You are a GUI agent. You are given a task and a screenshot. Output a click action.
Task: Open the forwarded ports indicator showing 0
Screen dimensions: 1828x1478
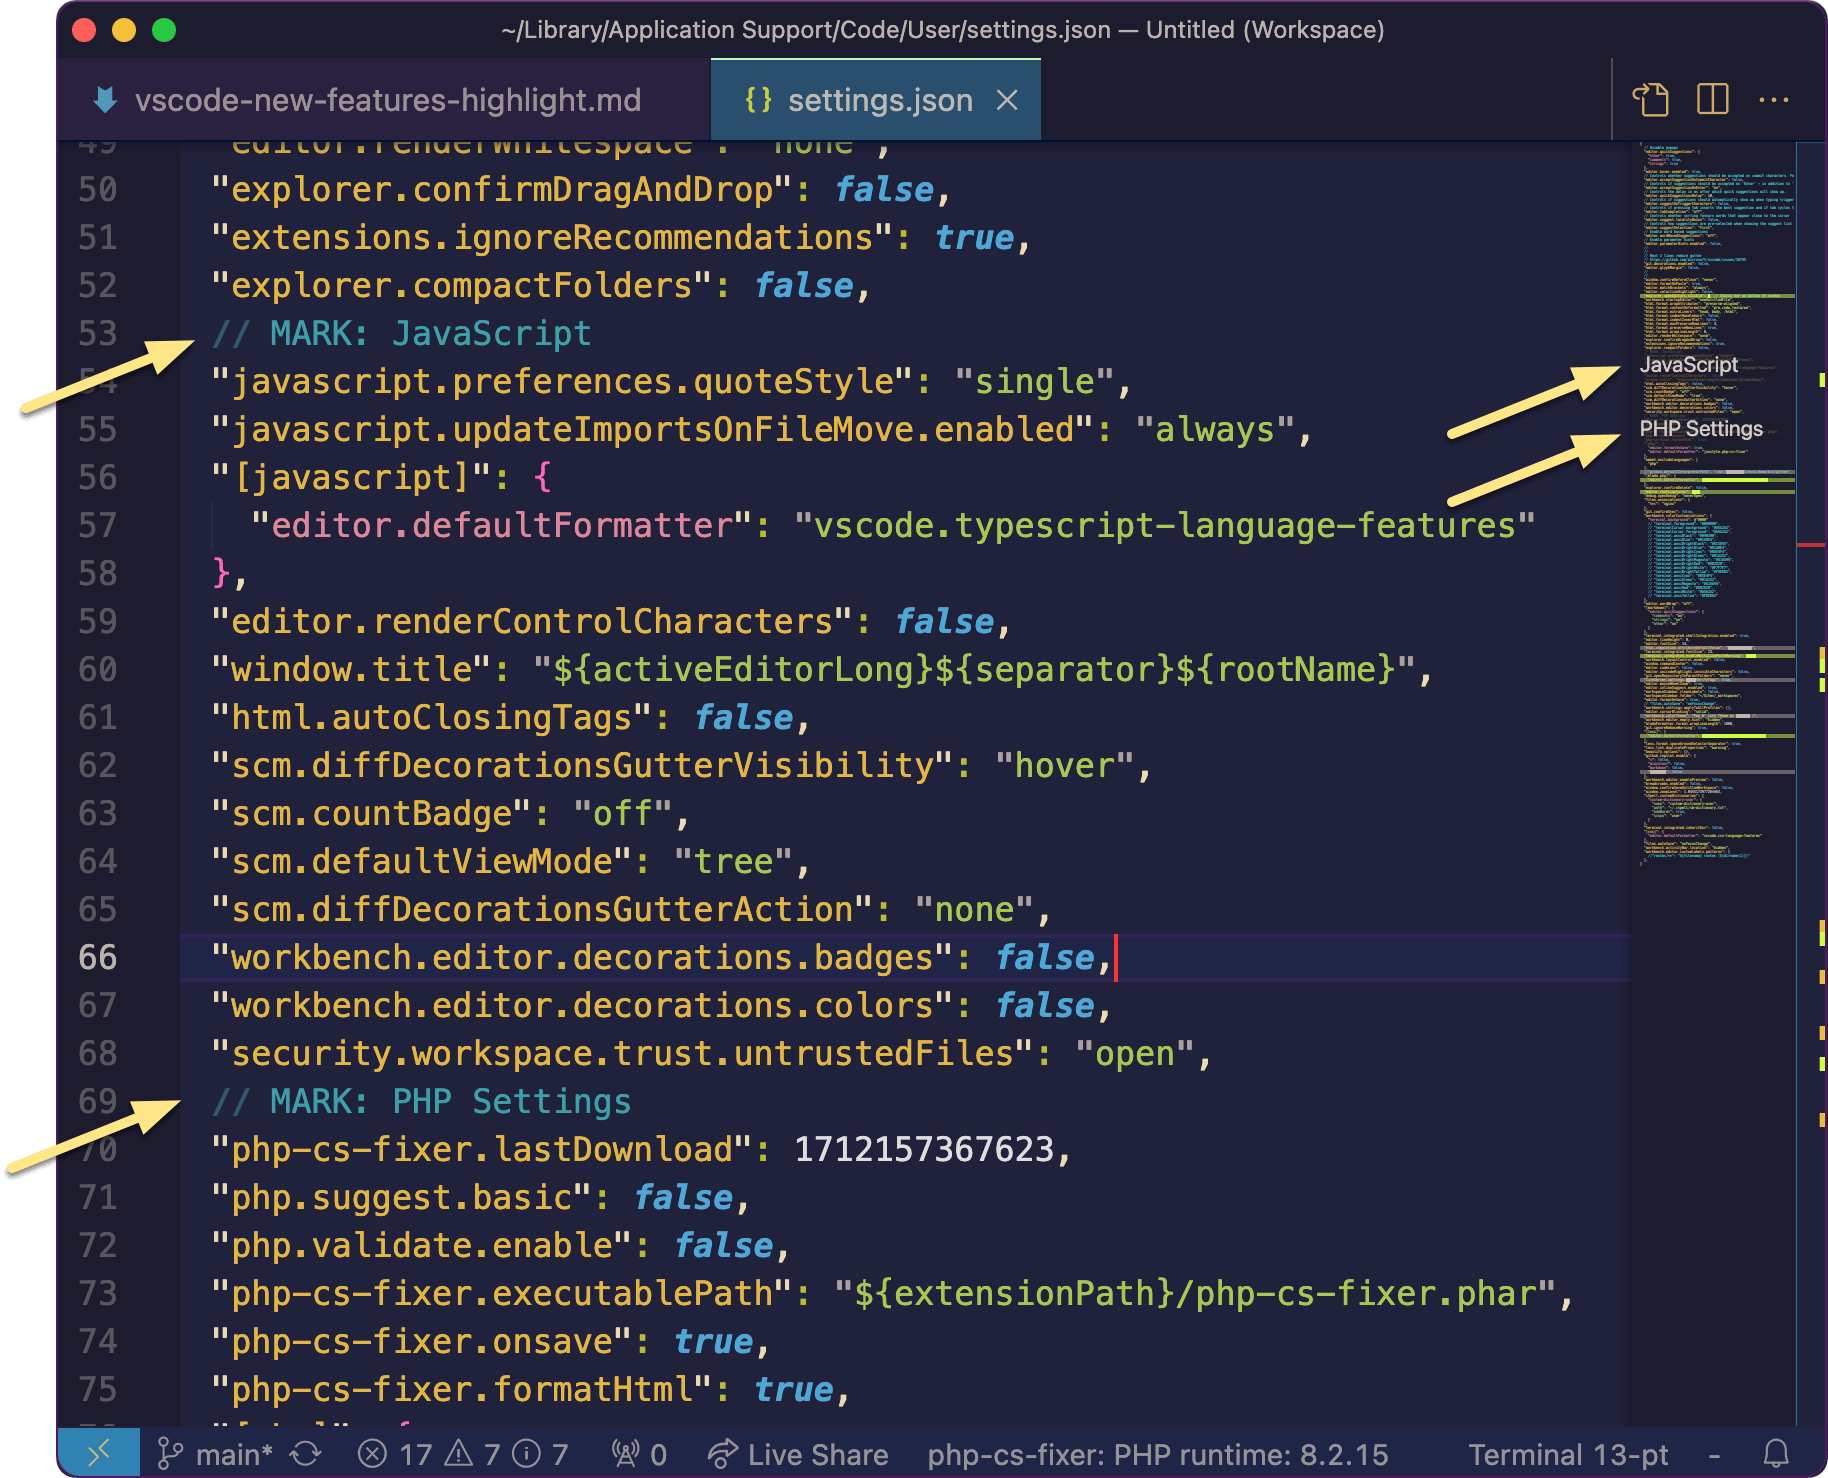click(x=639, y=1454)
